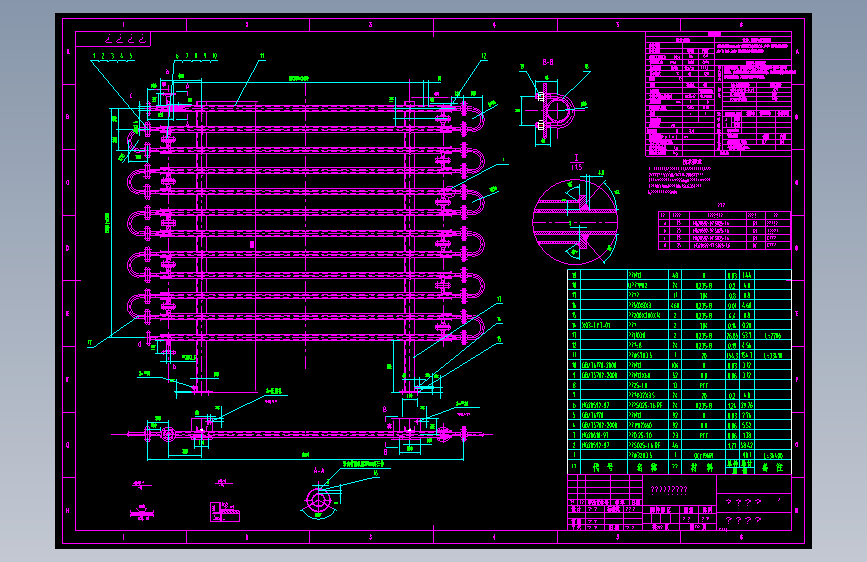Click zone number 6 on the bottom border
The image size is (867, 562).
(741, 537)
